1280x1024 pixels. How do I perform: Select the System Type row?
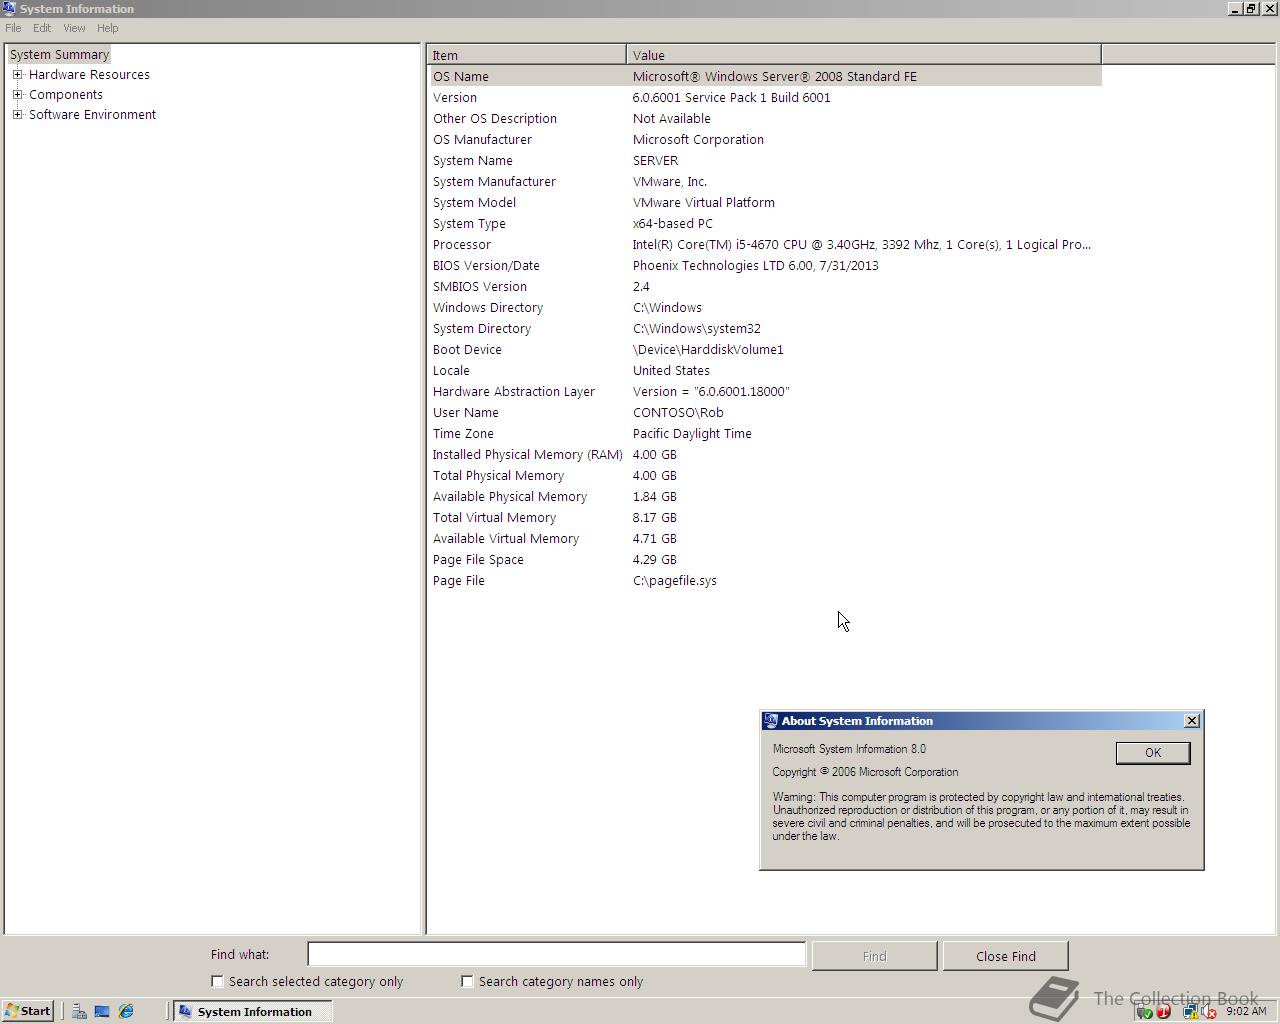tap(765, 223)
